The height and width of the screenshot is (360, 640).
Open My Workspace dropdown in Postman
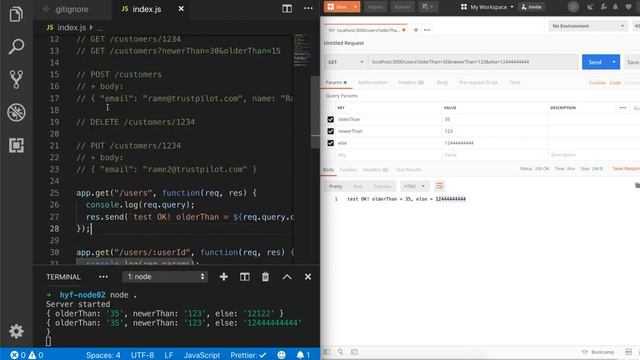click(x=487, y=7)
